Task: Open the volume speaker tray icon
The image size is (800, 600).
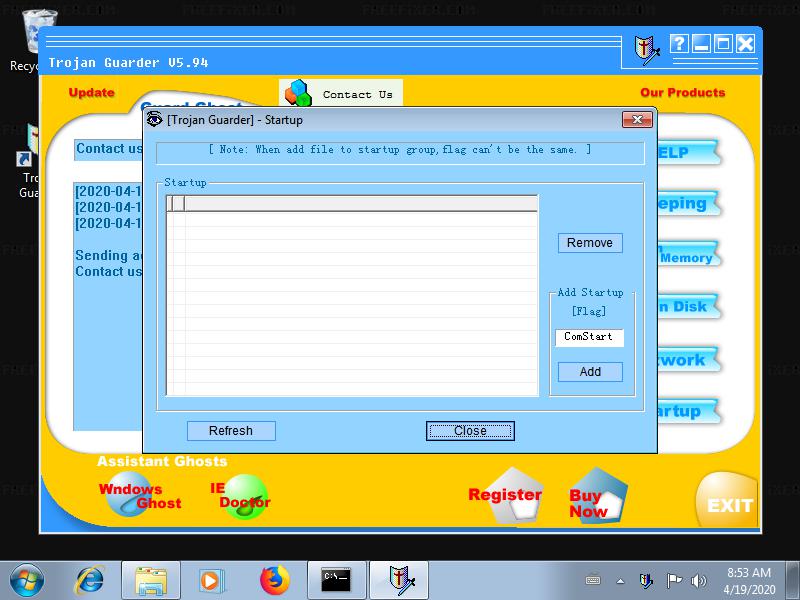Action: 698,581
